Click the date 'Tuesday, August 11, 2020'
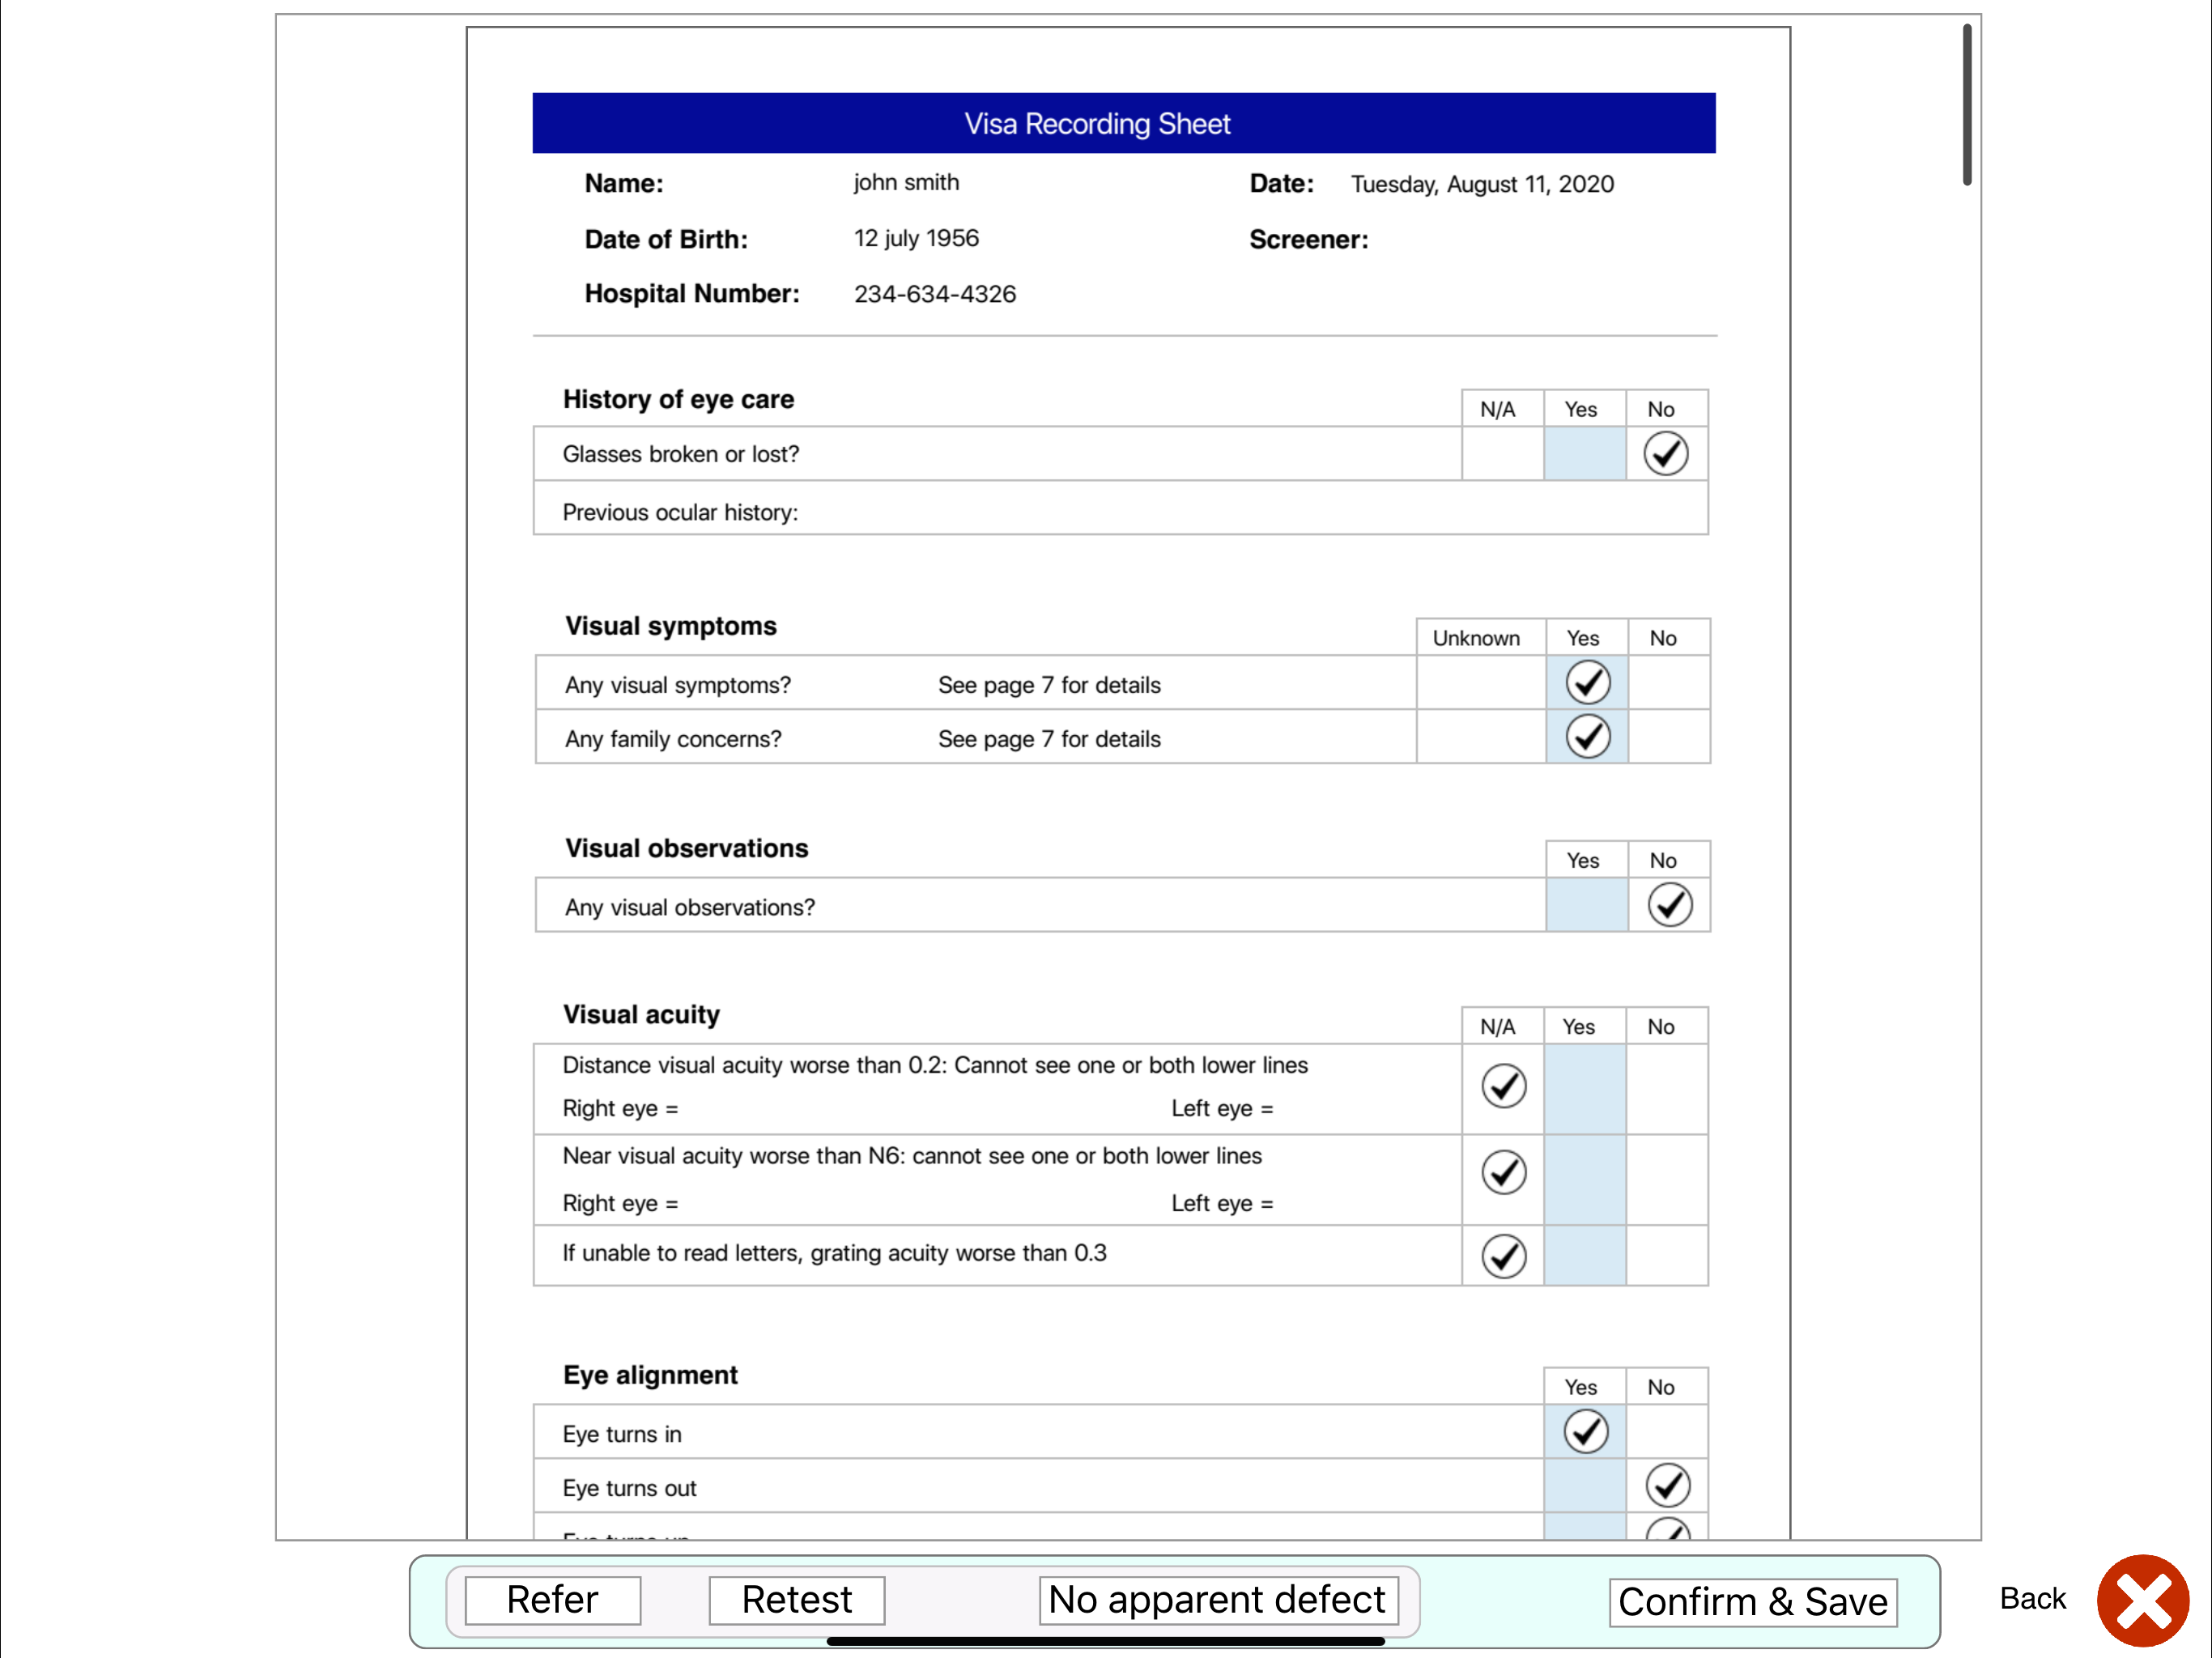The height and width of the screenshot is (1658, 2212). tap(1482, 185)
